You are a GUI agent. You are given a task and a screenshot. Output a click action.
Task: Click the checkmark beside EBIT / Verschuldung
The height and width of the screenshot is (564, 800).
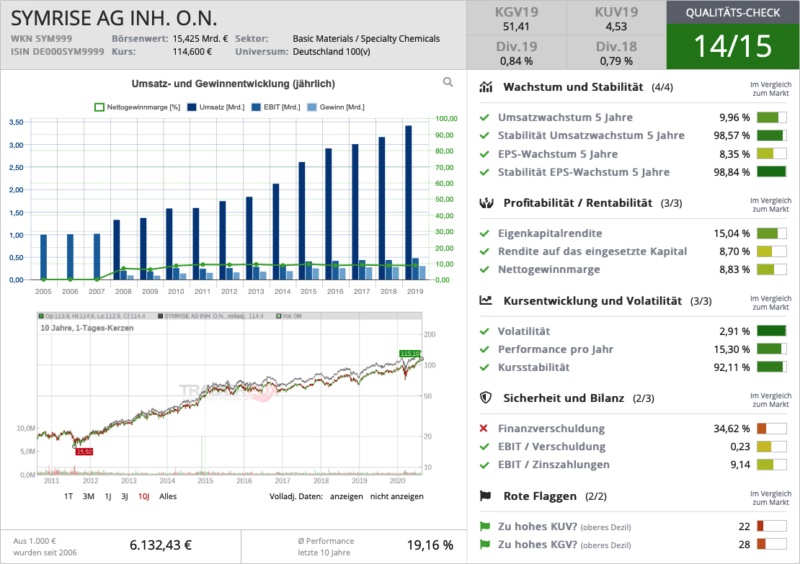[x=484, y=447]
